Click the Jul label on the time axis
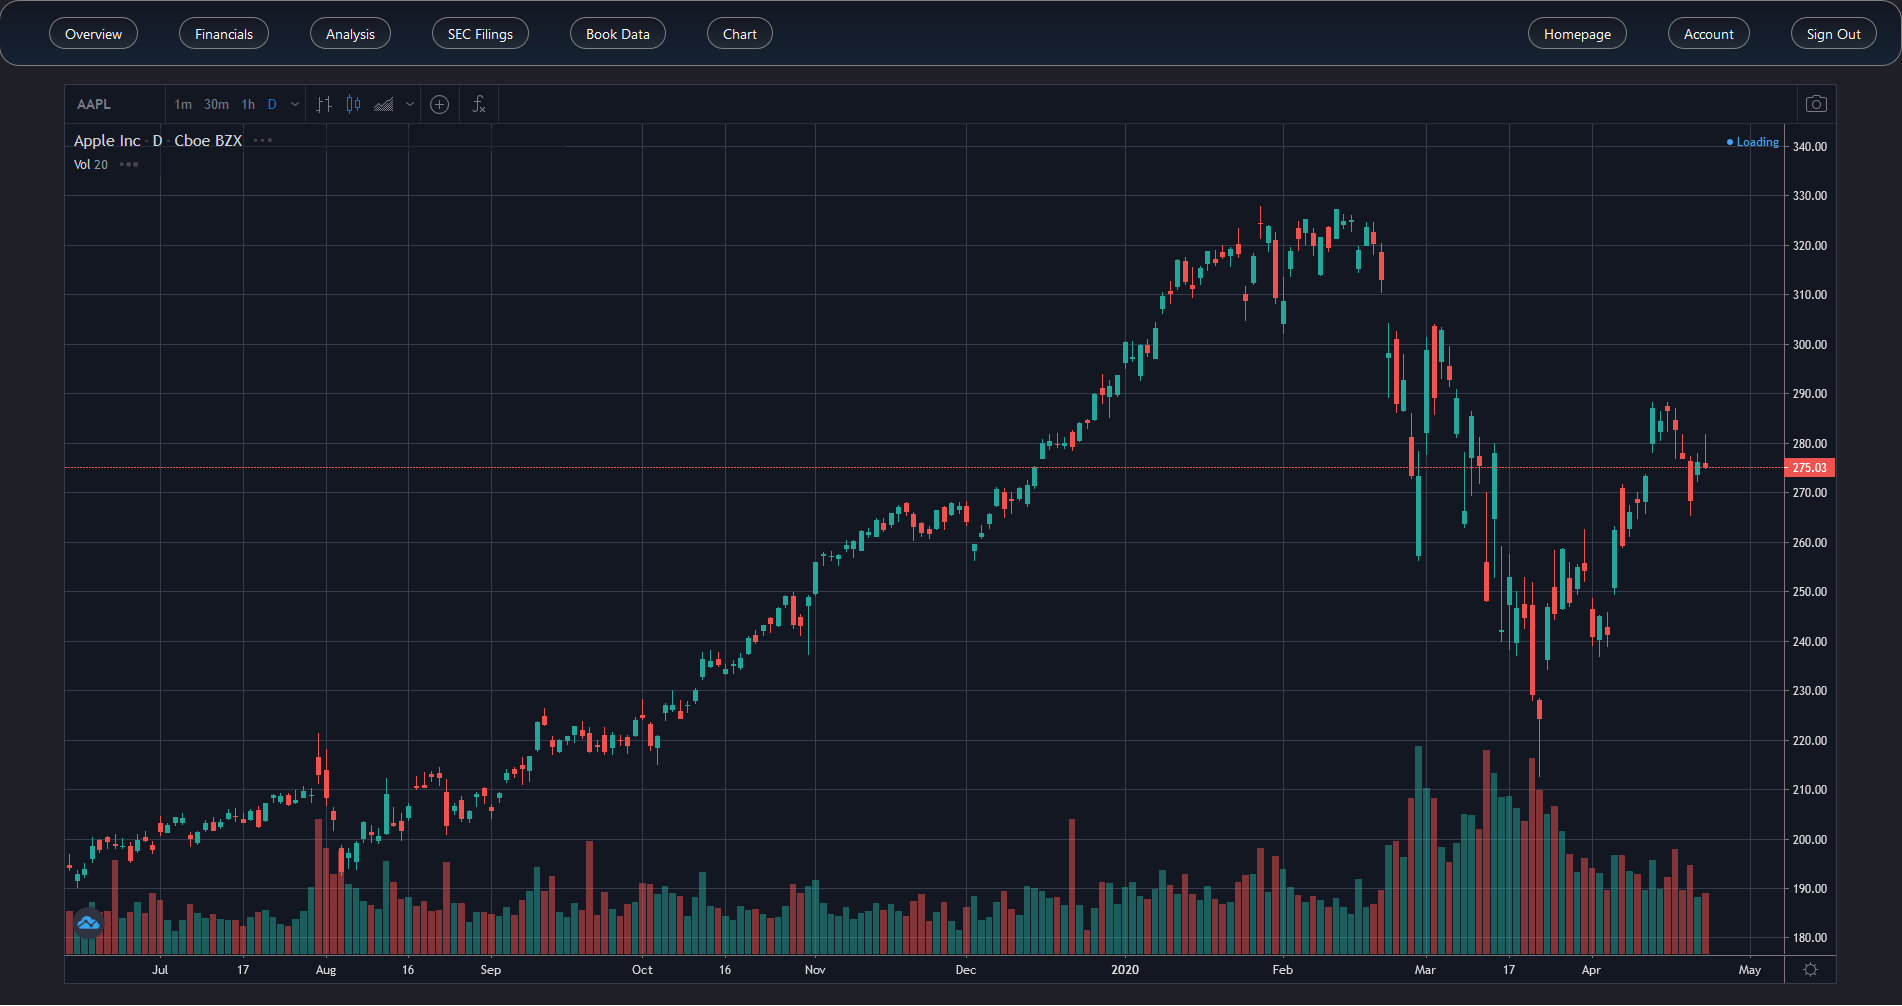This screenshot has width=1902, height=1006. tap(160, 970)
